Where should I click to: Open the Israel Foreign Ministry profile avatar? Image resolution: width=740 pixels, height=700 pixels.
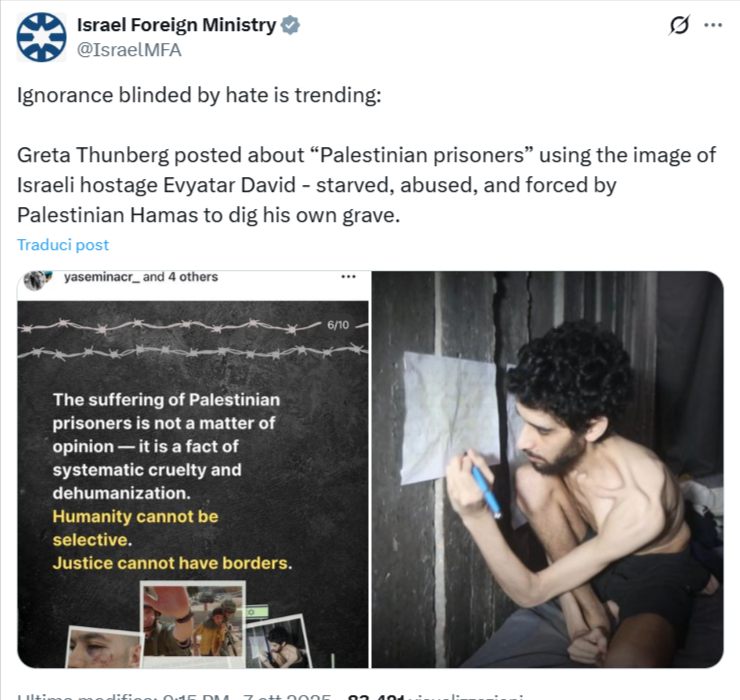[x=42, y=37]
